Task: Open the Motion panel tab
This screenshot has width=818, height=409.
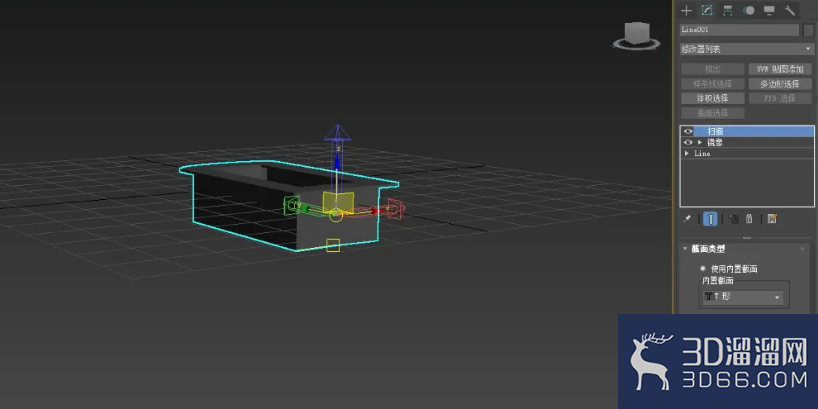Action: click(x=749, y=10)
